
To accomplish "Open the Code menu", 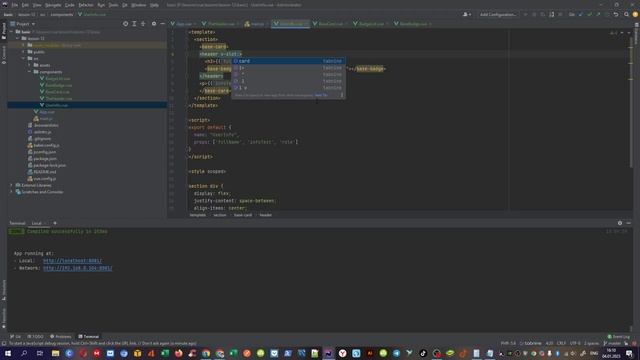I will [70, 5].
